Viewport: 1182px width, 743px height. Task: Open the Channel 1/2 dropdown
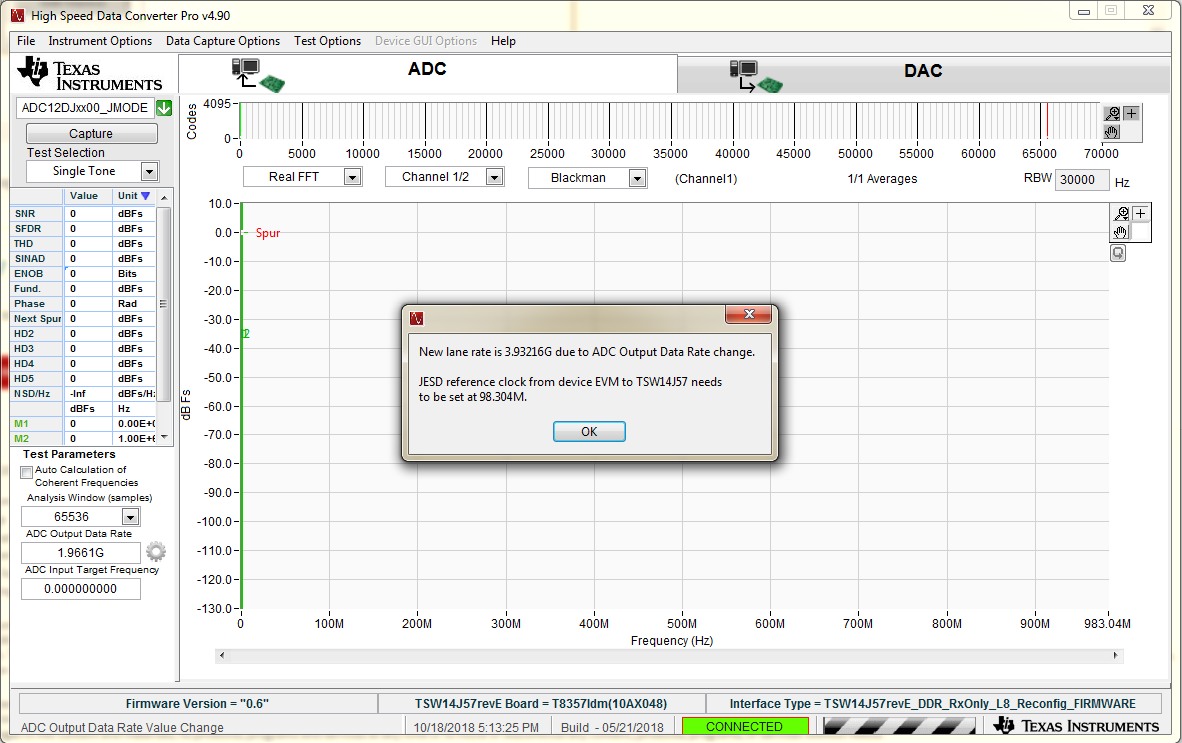click(x=495, y=177)
